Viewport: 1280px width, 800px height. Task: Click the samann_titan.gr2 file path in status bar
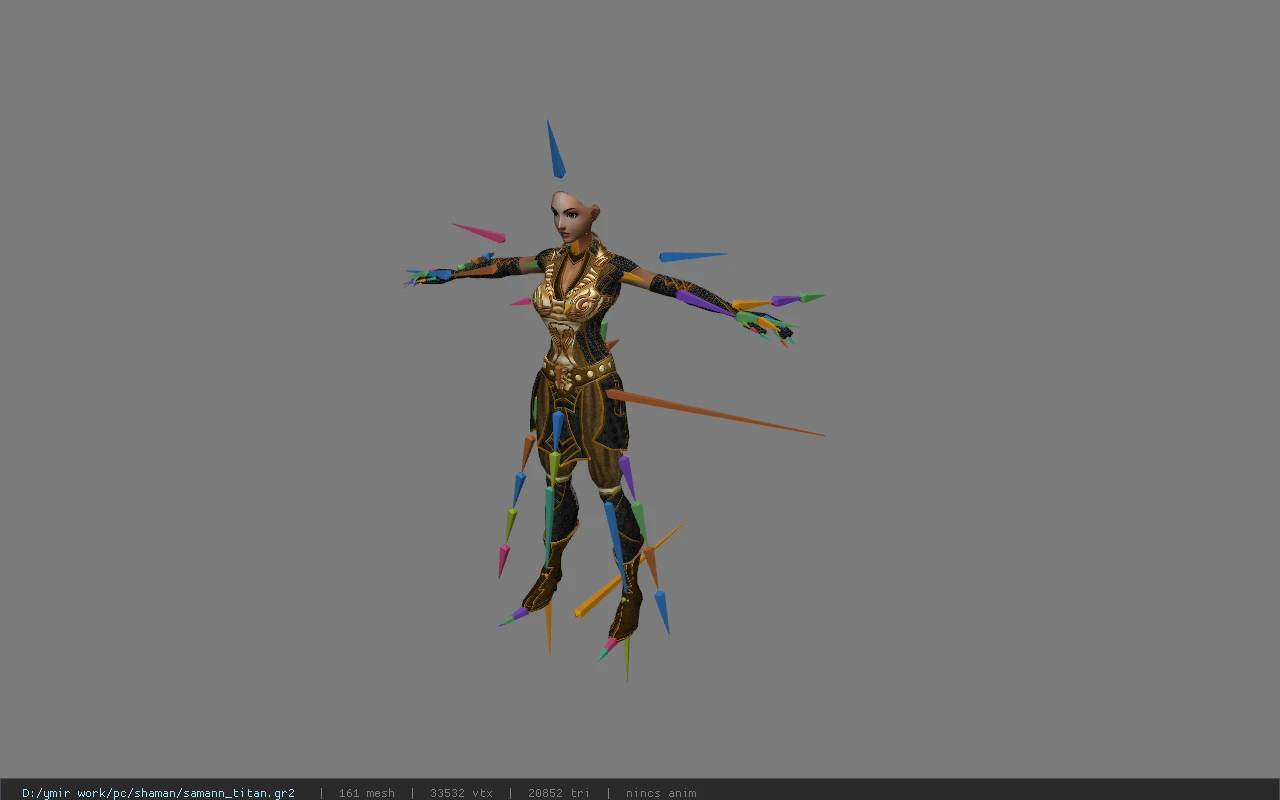tap(158, 793)
